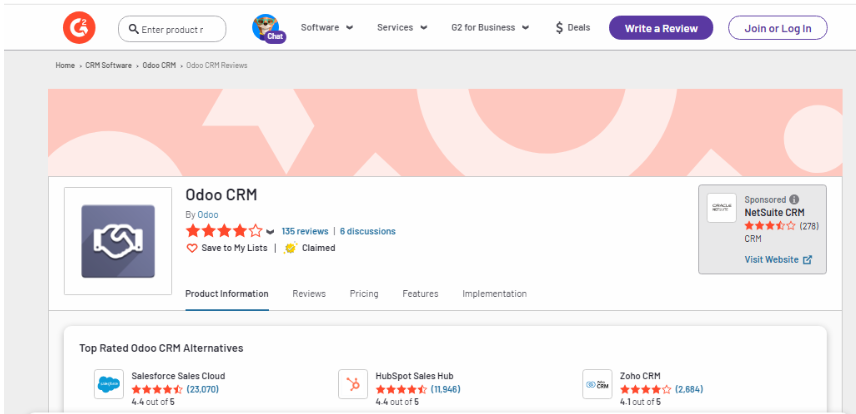Expand the Services menu
This screenshot has width=856, height=414.
[x=402, y=27]
